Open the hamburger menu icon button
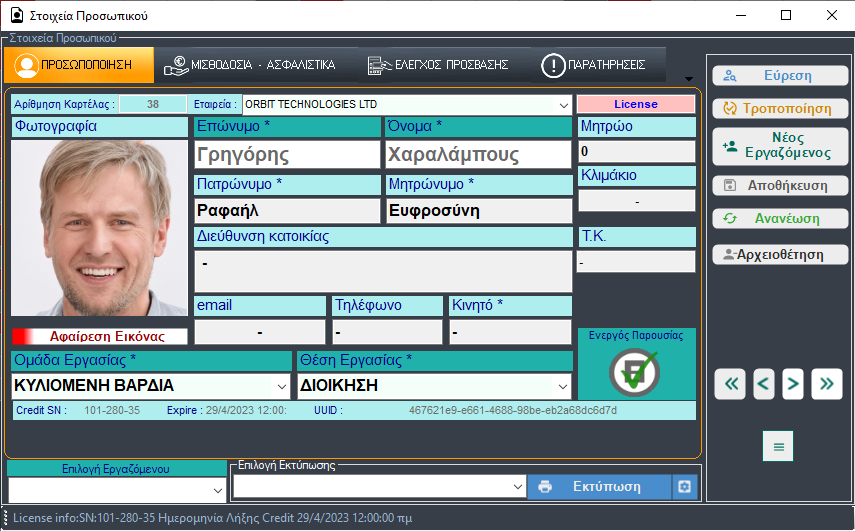Screen dimensions: 855x531 [778, 445]
